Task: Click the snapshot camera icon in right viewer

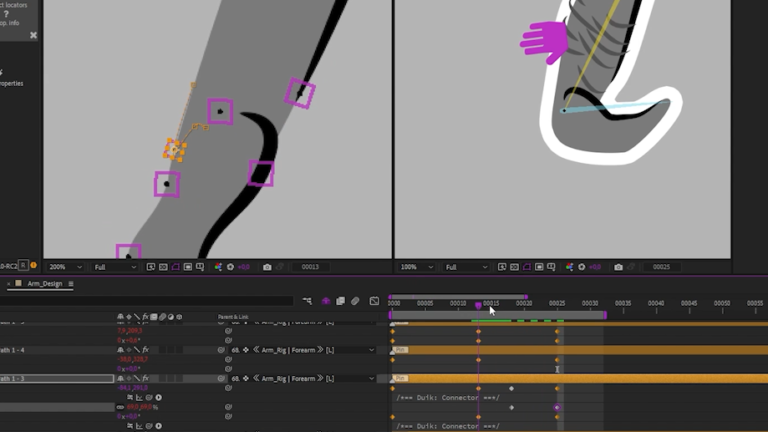Action: pos(617,268)
